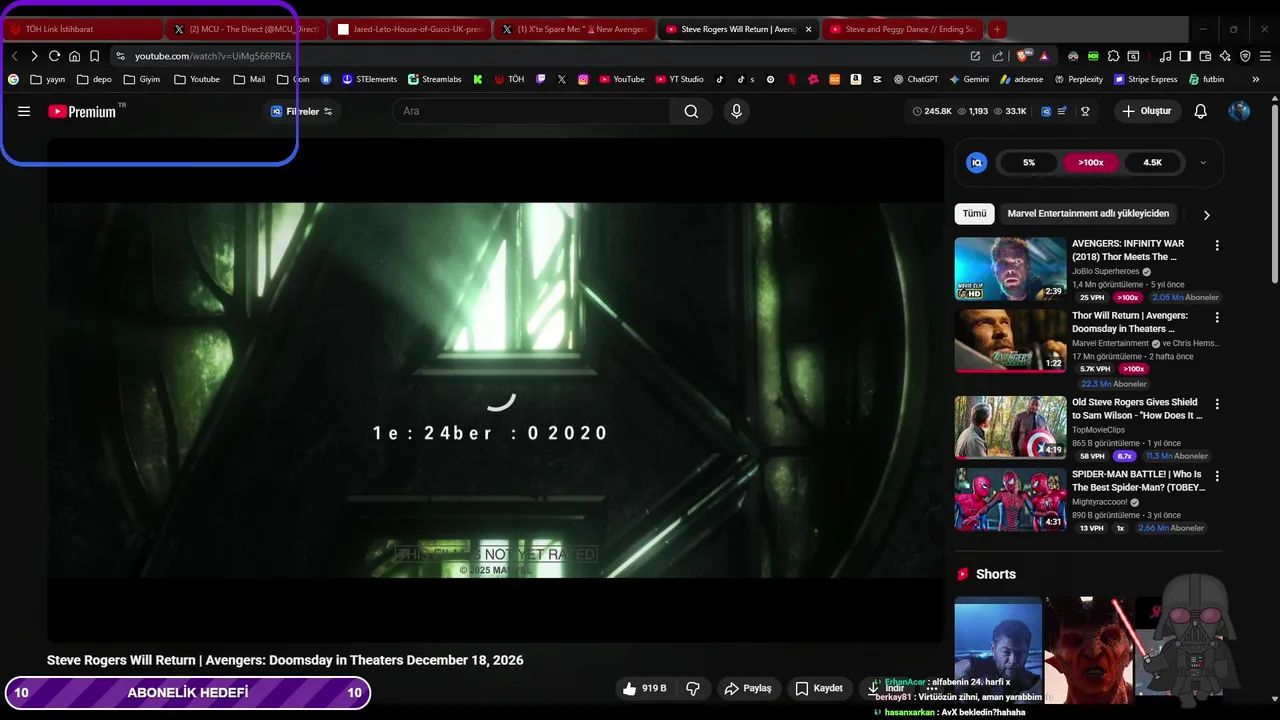The width and height of the screenshot is (1280, 720).
Task: Open YouTube notifications bell
Action: [1201, 111]
